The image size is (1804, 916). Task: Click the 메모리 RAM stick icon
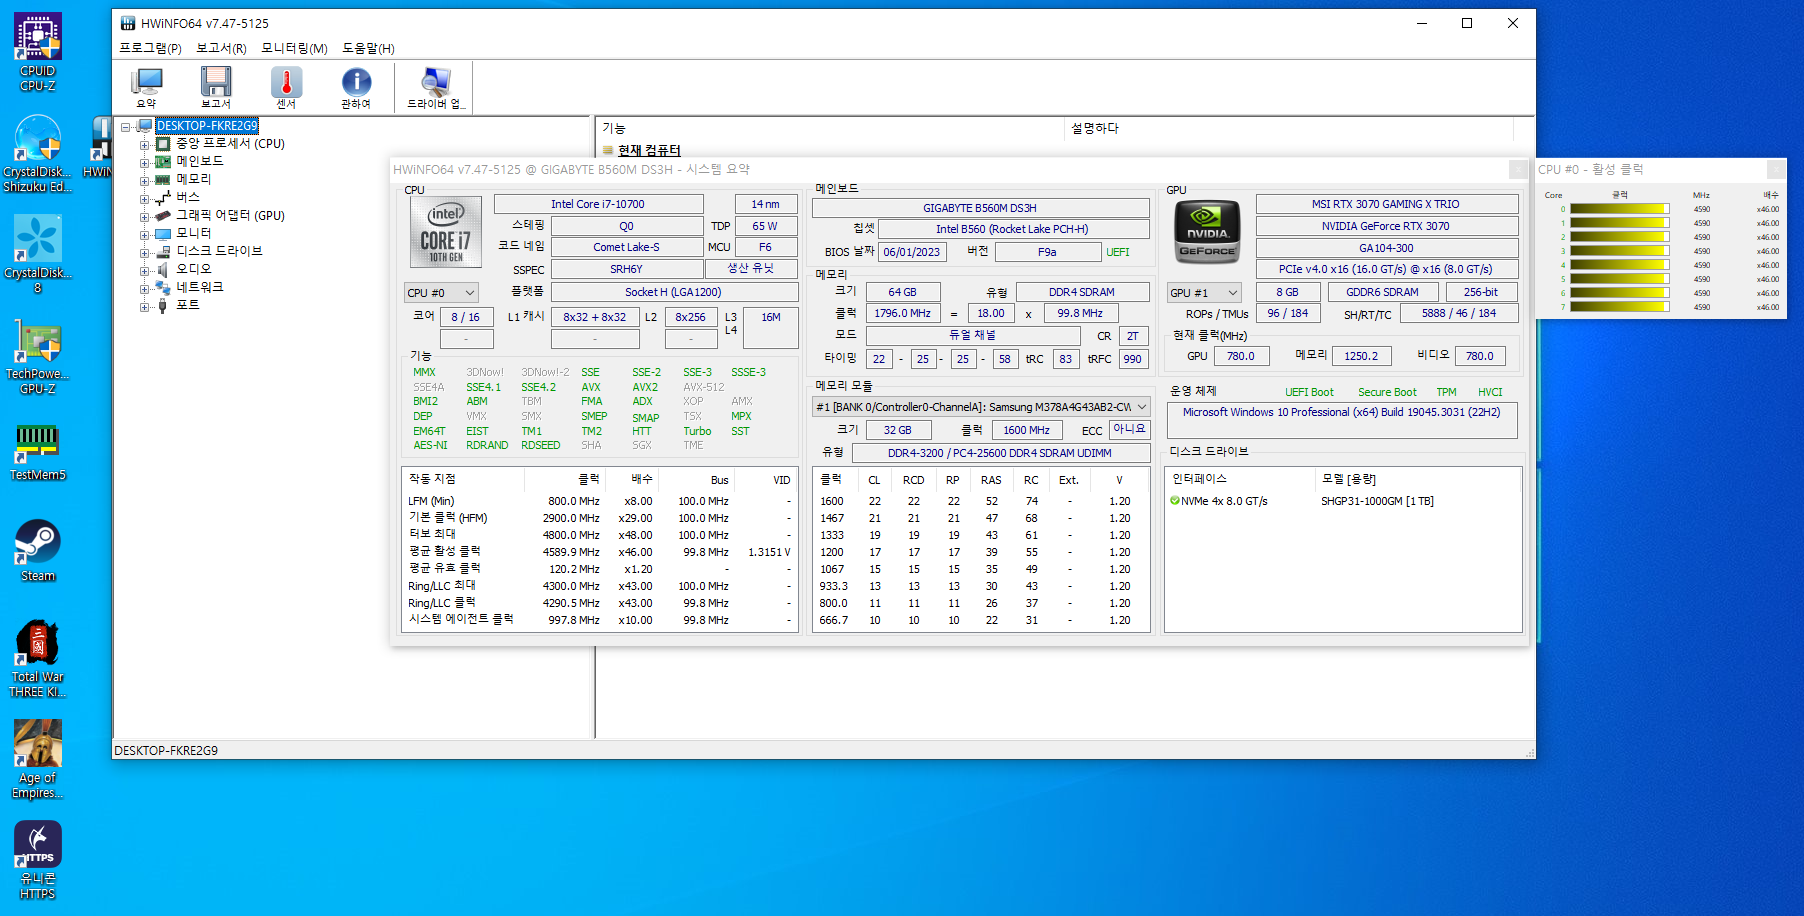click(x=163, y=180)
